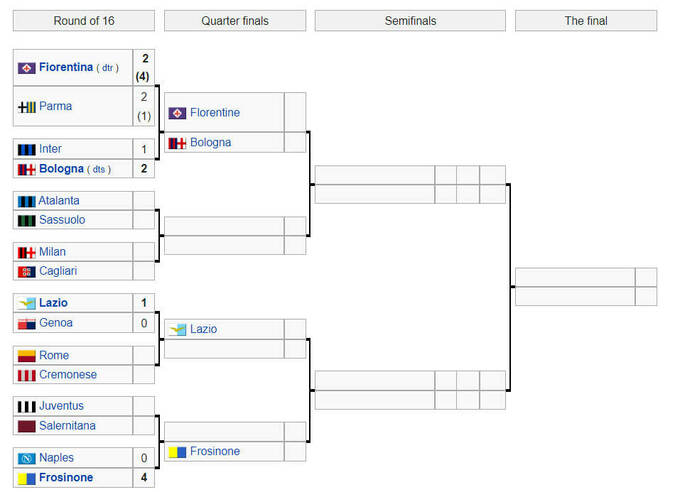Screen dimensions: 680x492
Task: Click the Frosinone flag in quarter finals
Action: pyautogui.click(x=177, y=452)
